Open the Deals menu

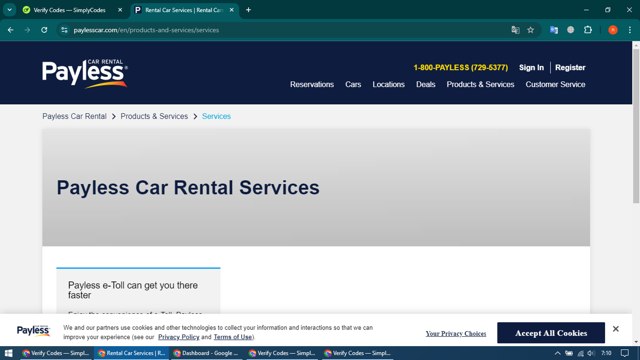[426, 84]
